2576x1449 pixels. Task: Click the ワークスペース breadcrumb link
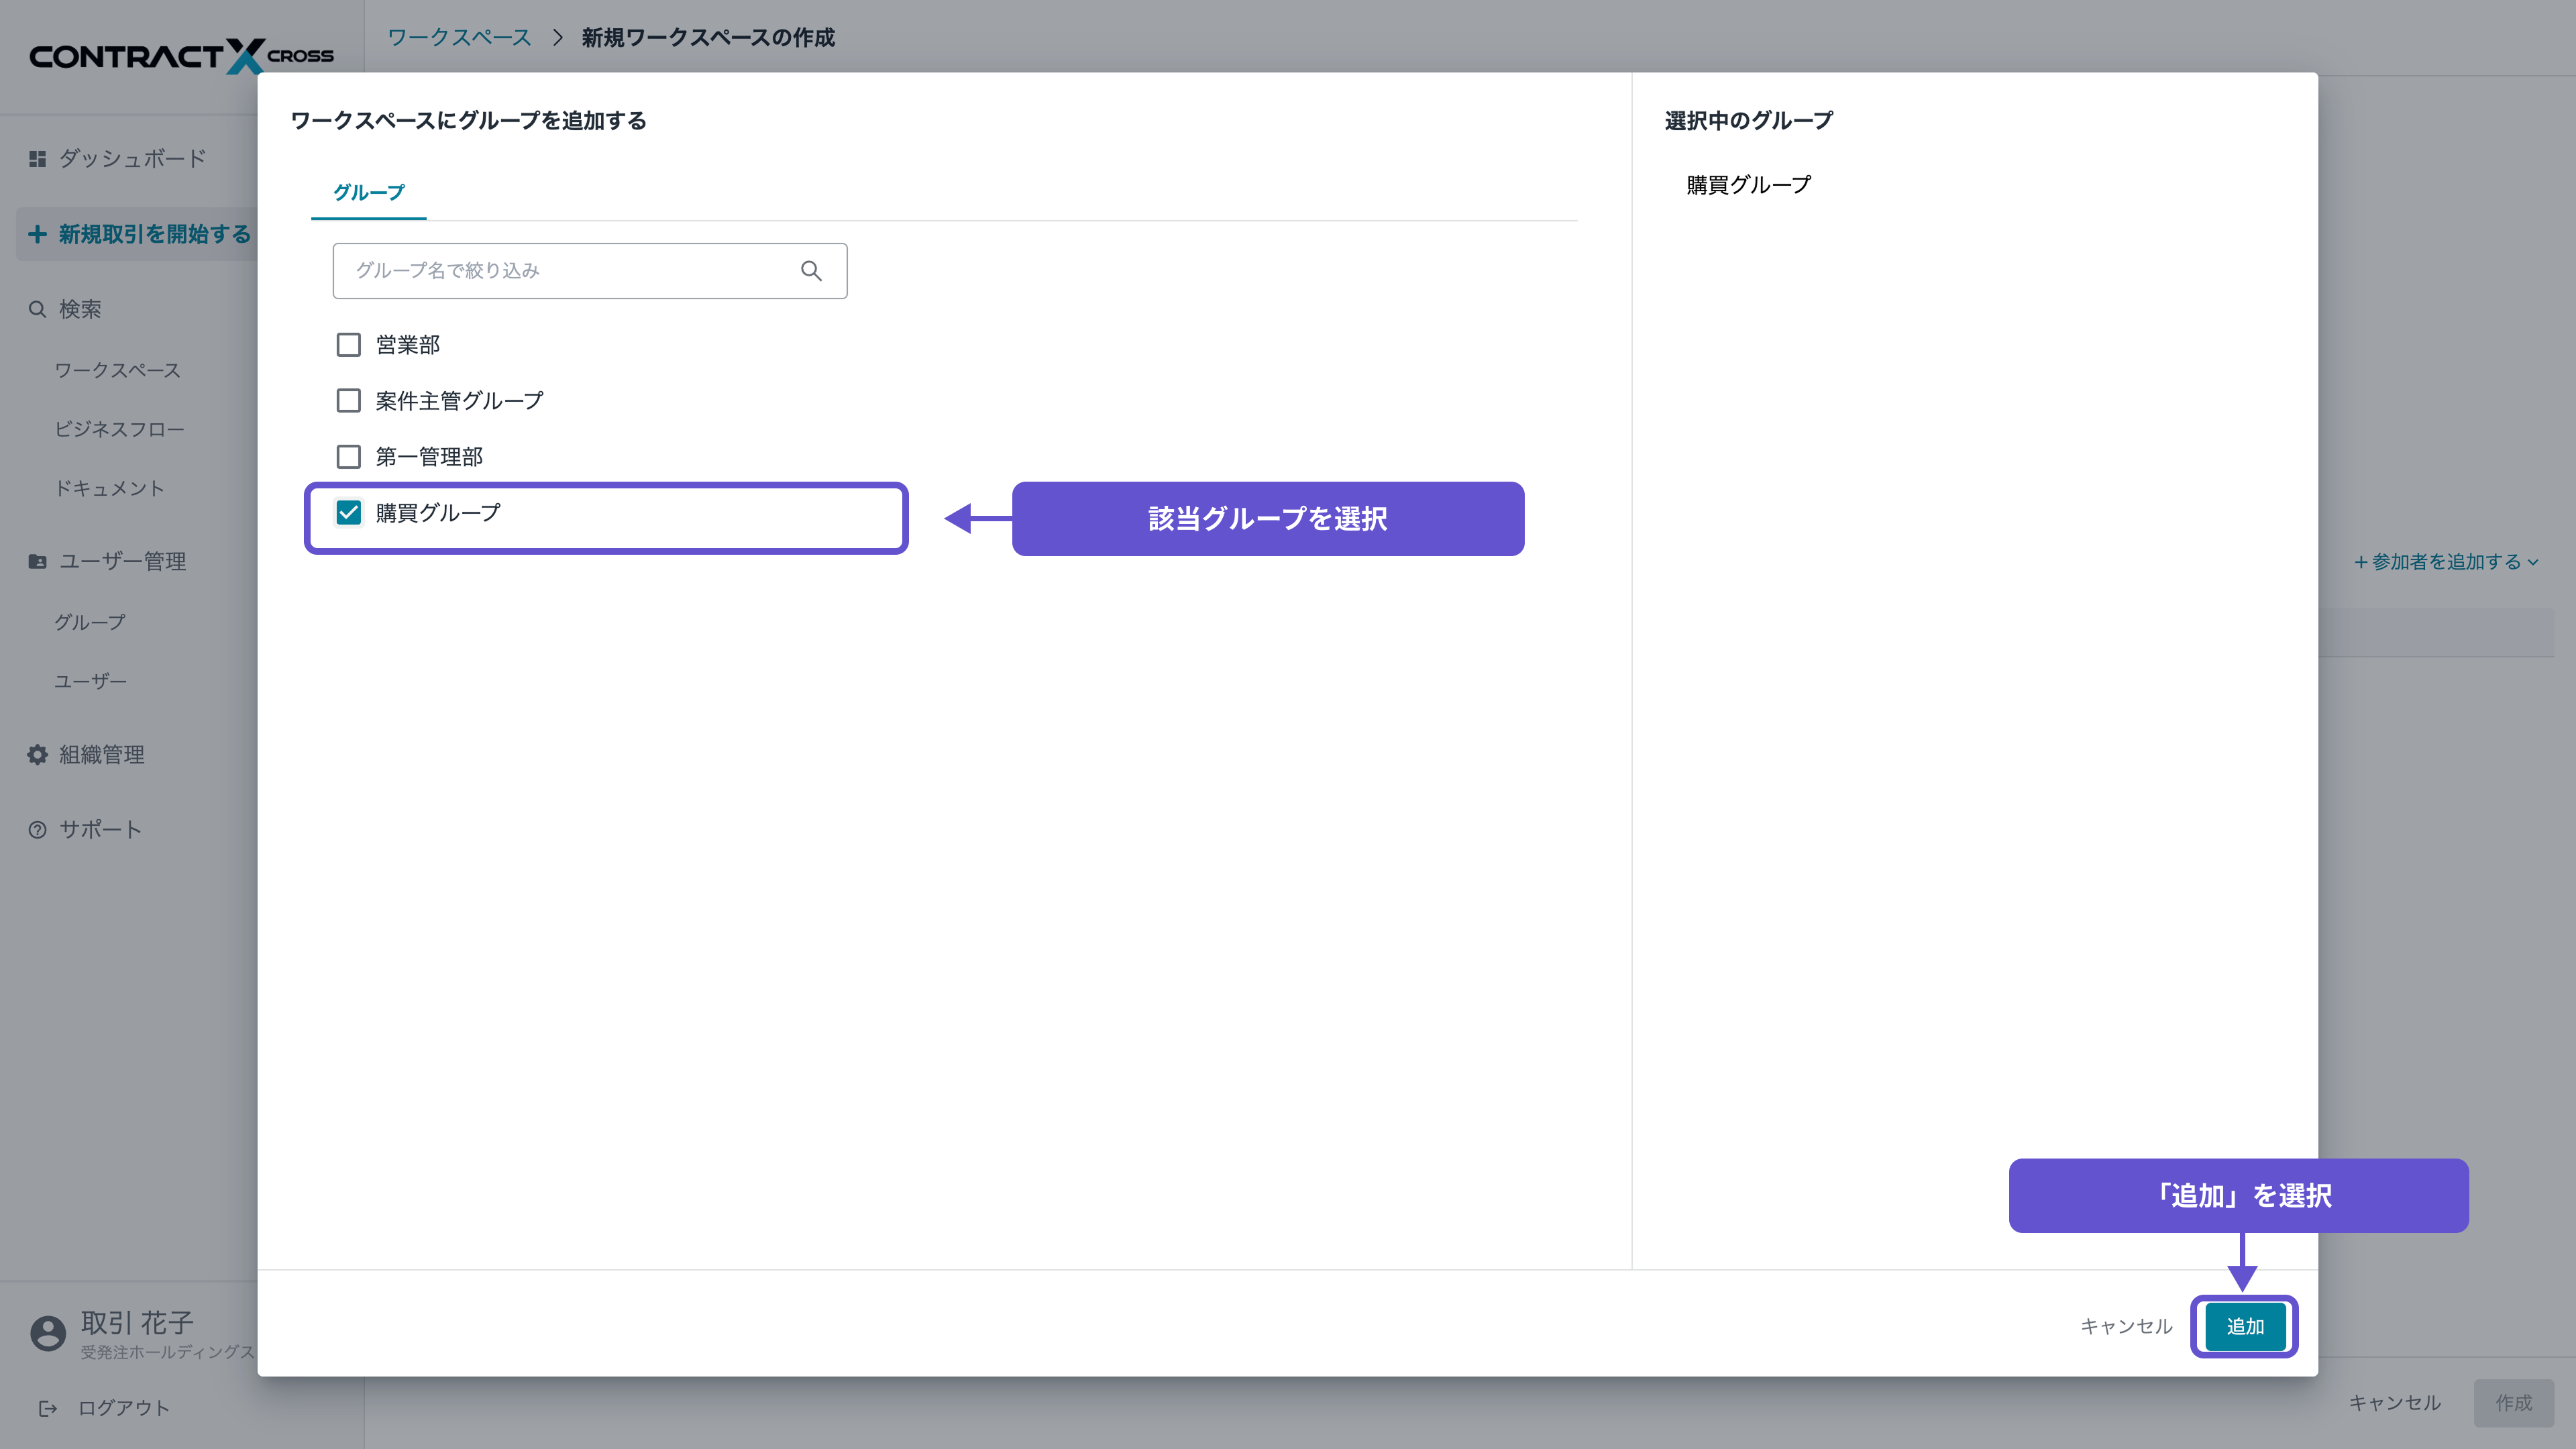459,38
